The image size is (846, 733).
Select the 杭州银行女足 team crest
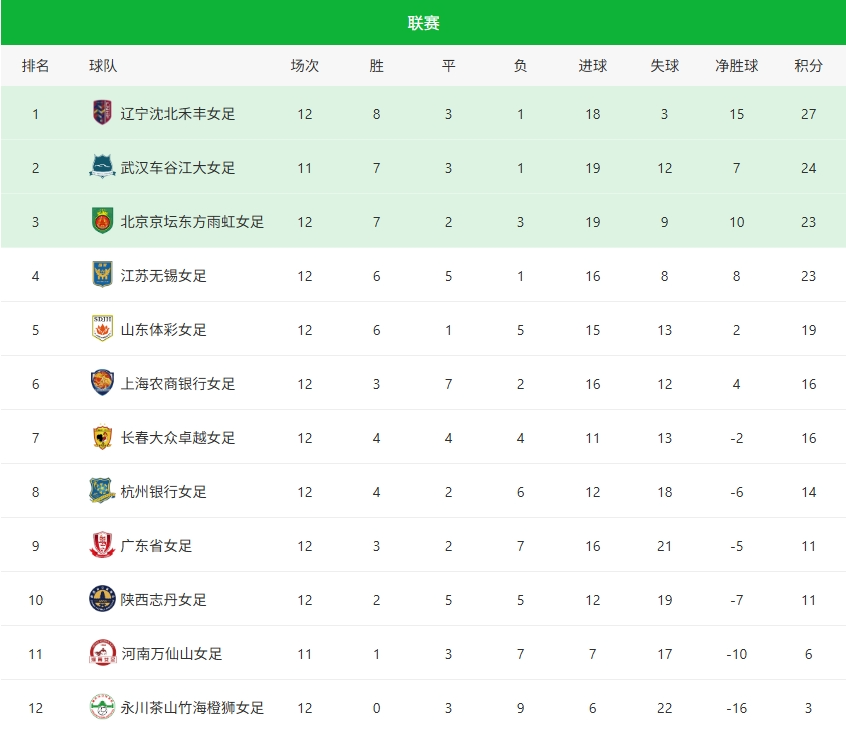103,490
